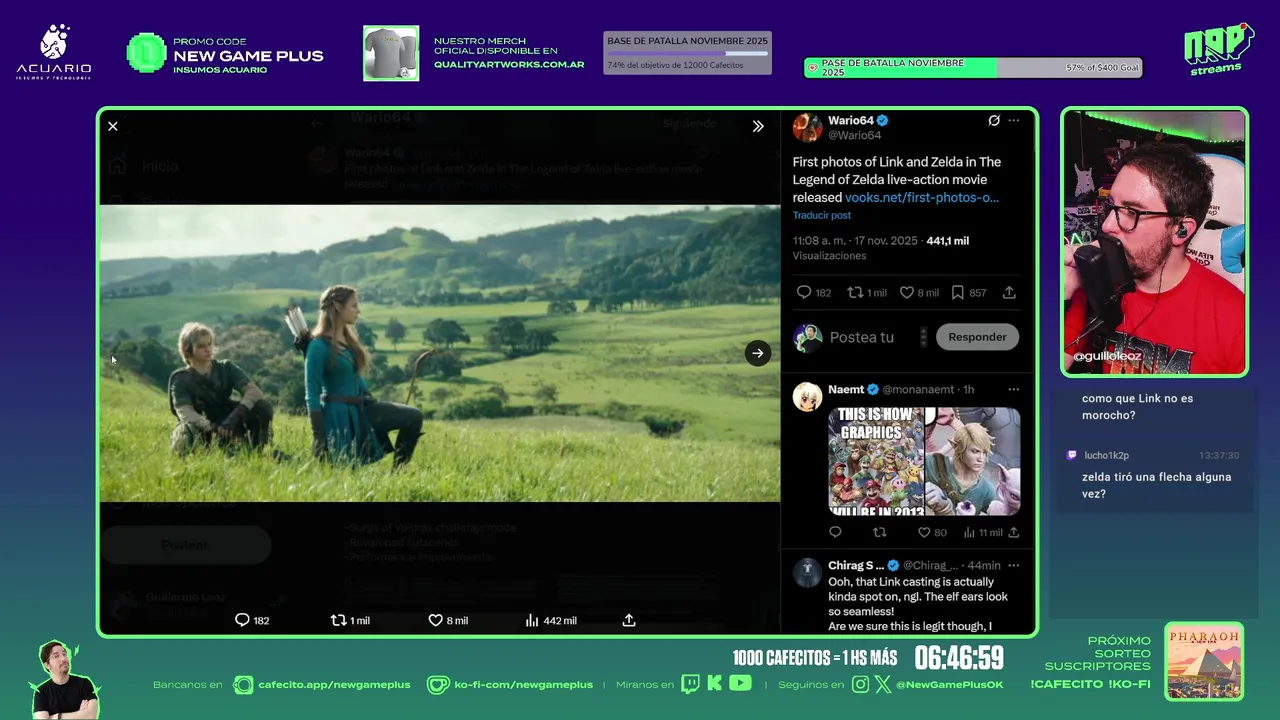
Task: Open the THIS IS HOW GRAPHICS meme image
Action: pos(876,461)
